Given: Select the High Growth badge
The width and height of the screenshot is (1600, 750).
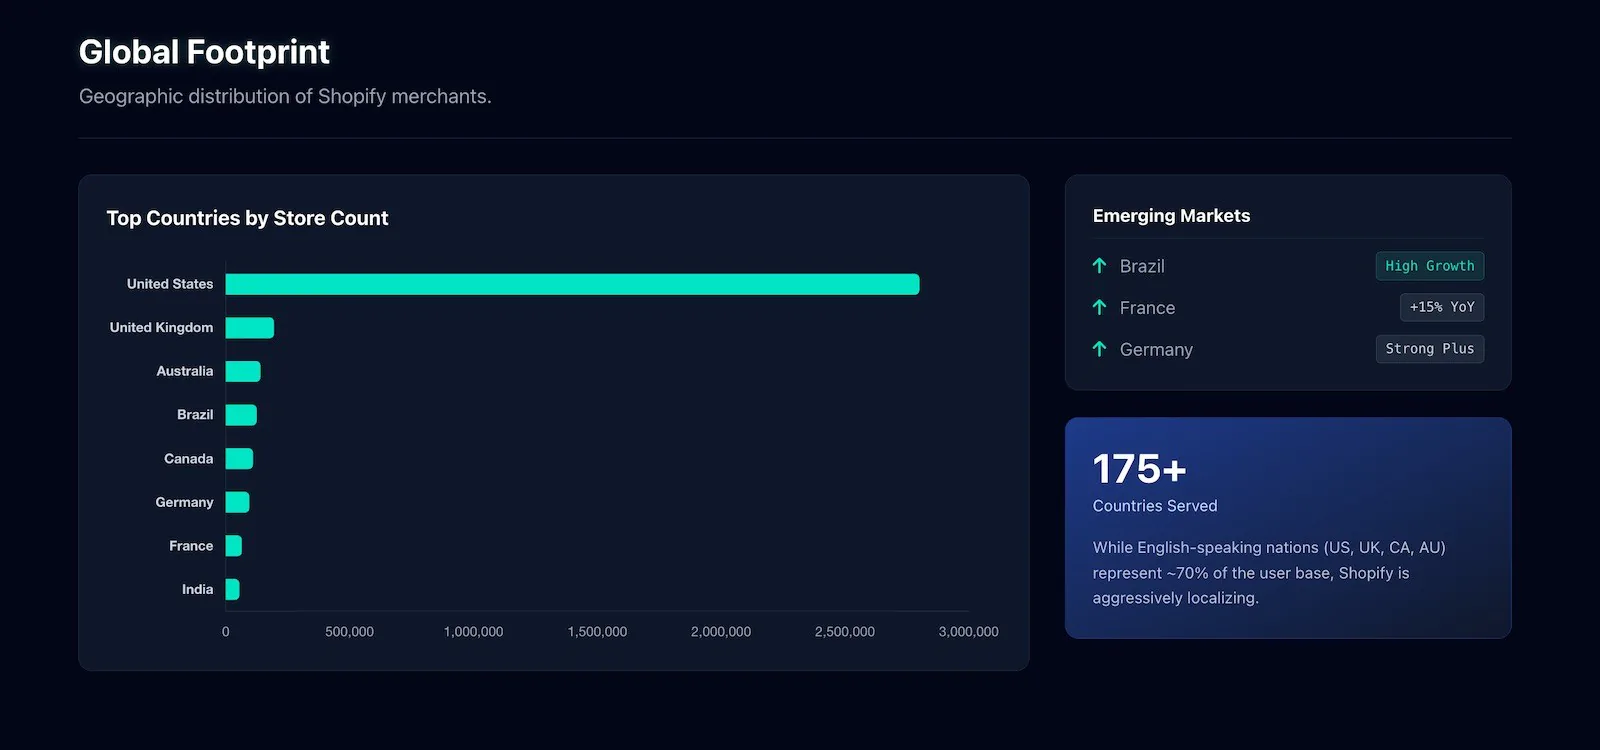Looking at the screenshot, I should (1430, 266).
